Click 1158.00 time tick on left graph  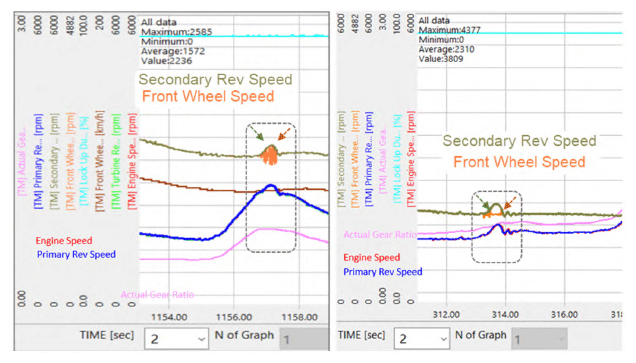coord(300,317)
